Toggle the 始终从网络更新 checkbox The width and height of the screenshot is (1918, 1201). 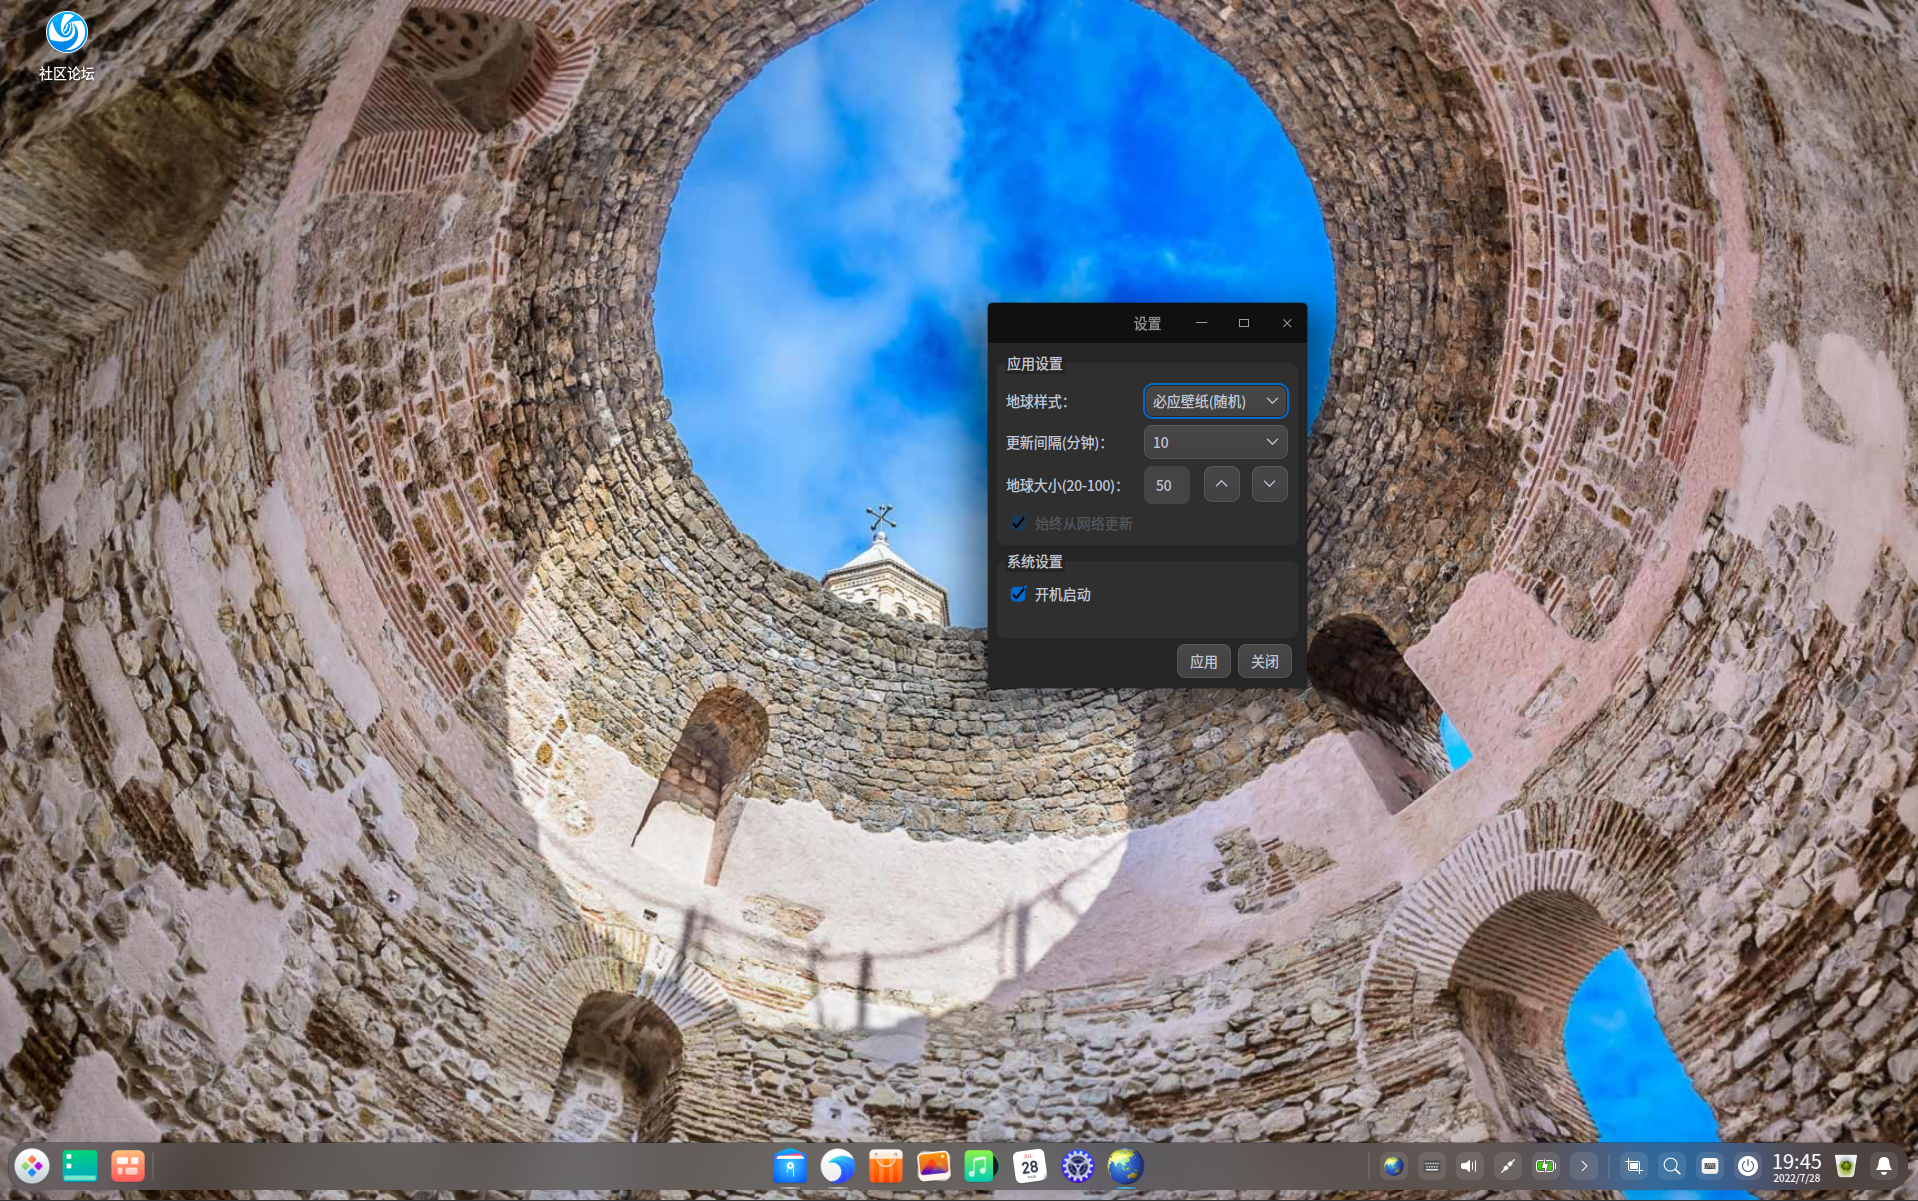click(x=1018, y=523)
